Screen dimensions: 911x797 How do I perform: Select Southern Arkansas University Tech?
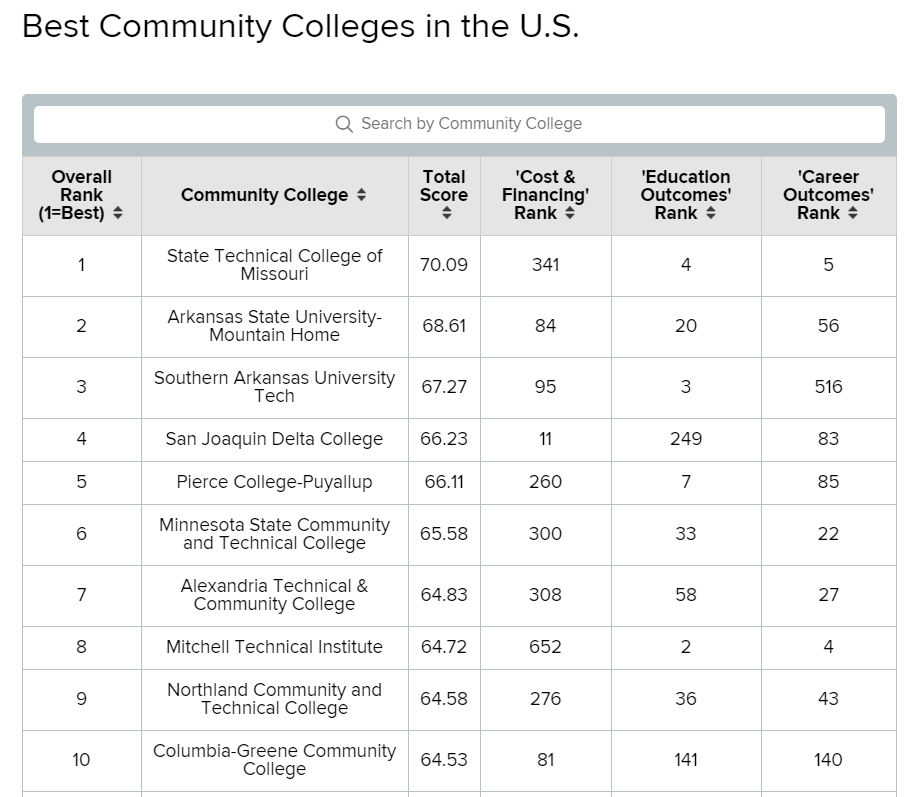[274, 387]
